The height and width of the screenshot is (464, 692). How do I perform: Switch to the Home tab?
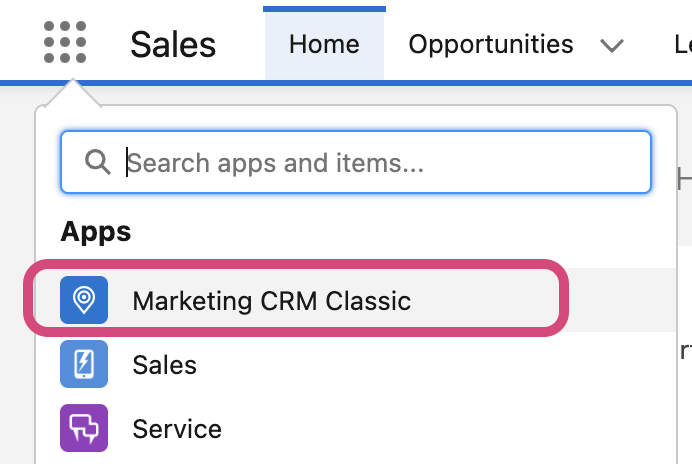pyautogui.click(x=324, y=44)
